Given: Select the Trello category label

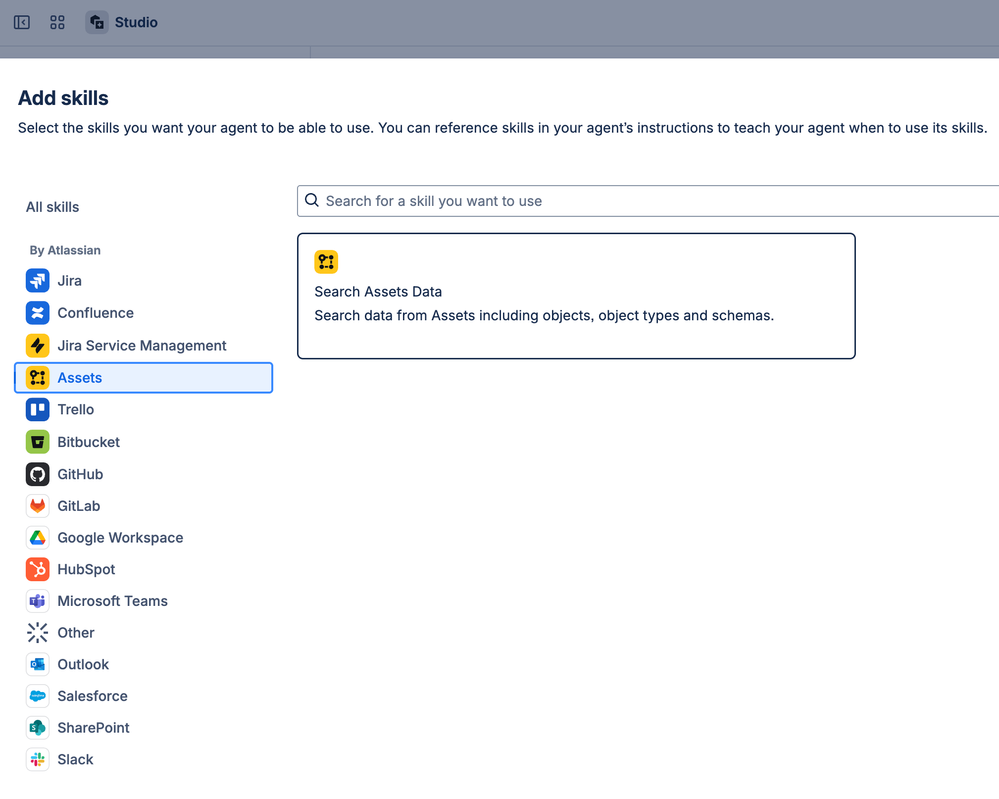Looking at the screenshot, I should point(76,410).
